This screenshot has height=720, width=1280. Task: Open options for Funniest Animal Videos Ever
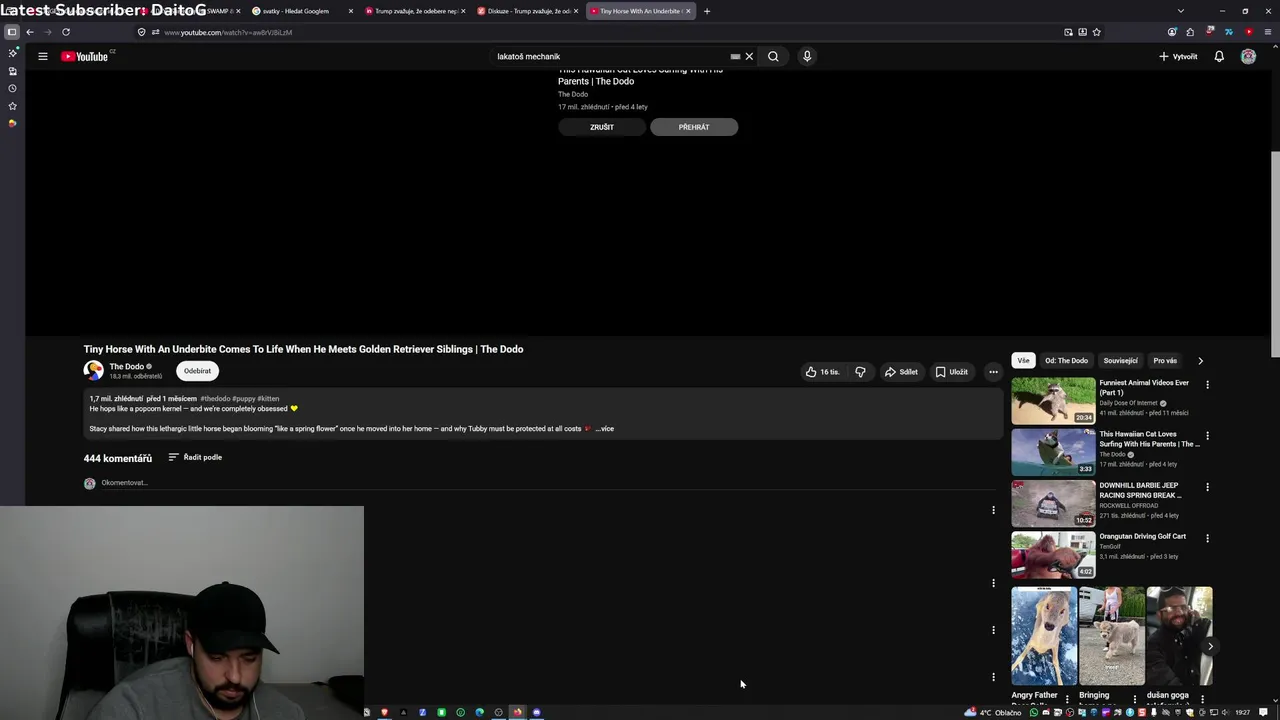tap(1207, 385)
